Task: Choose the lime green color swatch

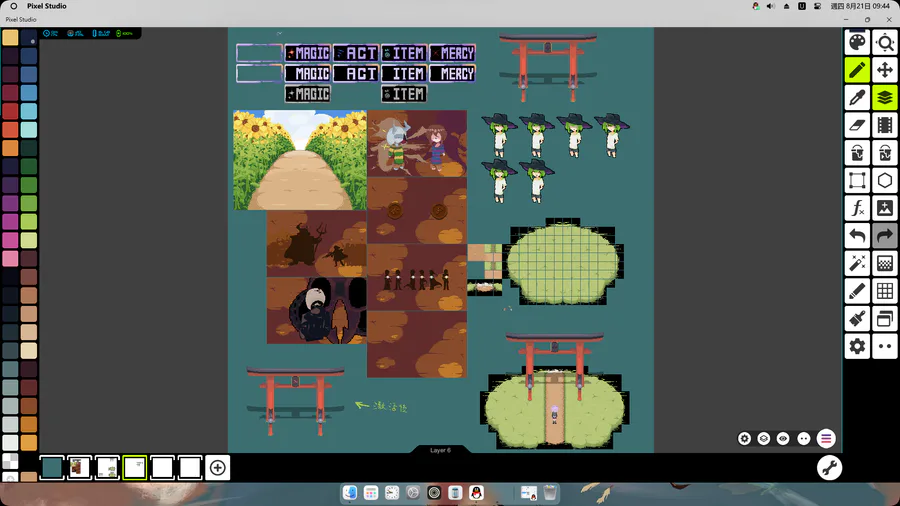Action: tap(29, 221)
